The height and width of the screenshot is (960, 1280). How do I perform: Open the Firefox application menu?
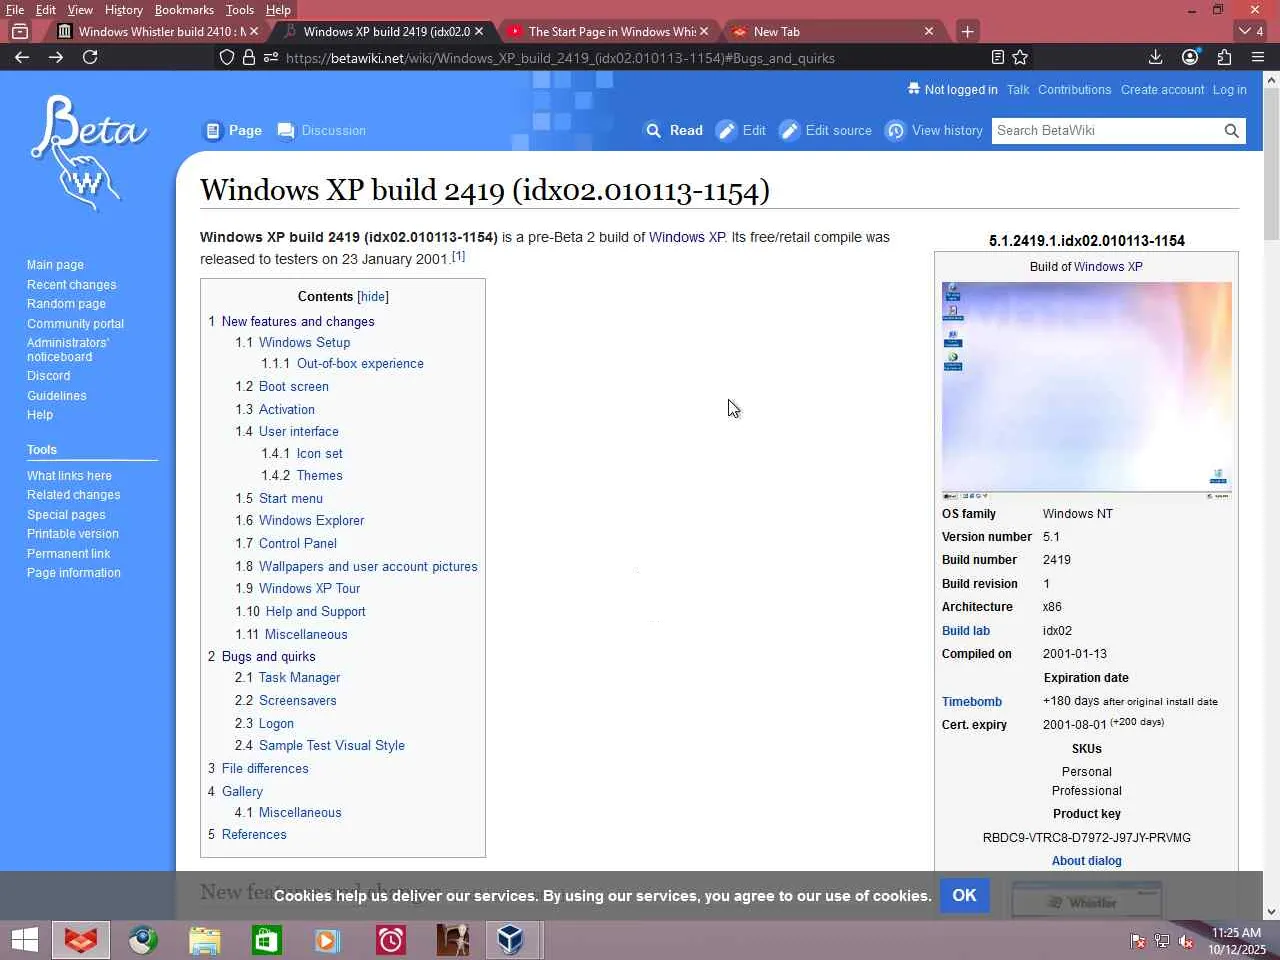pyautogui.click(x=1258, y=57)
